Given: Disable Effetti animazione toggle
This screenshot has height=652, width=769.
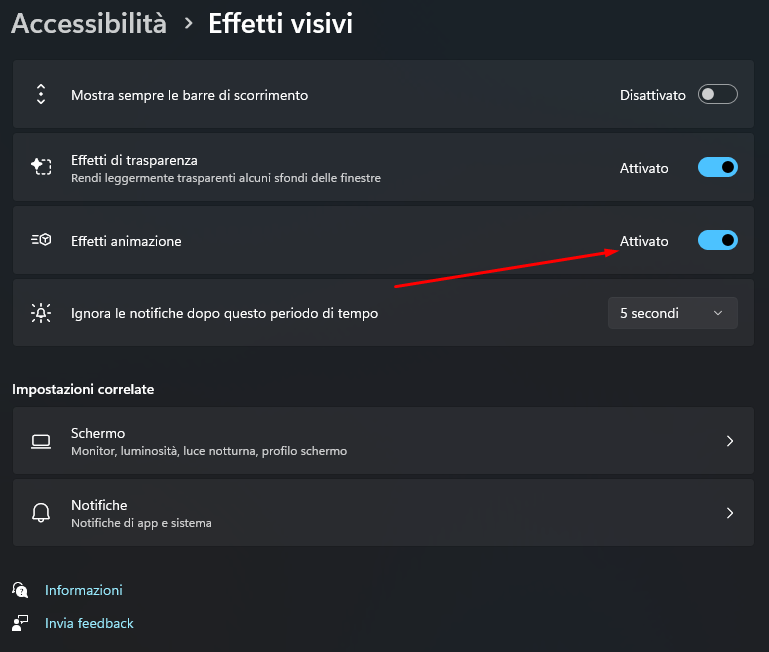Looking at the screenshot, I should pos(717,240).
